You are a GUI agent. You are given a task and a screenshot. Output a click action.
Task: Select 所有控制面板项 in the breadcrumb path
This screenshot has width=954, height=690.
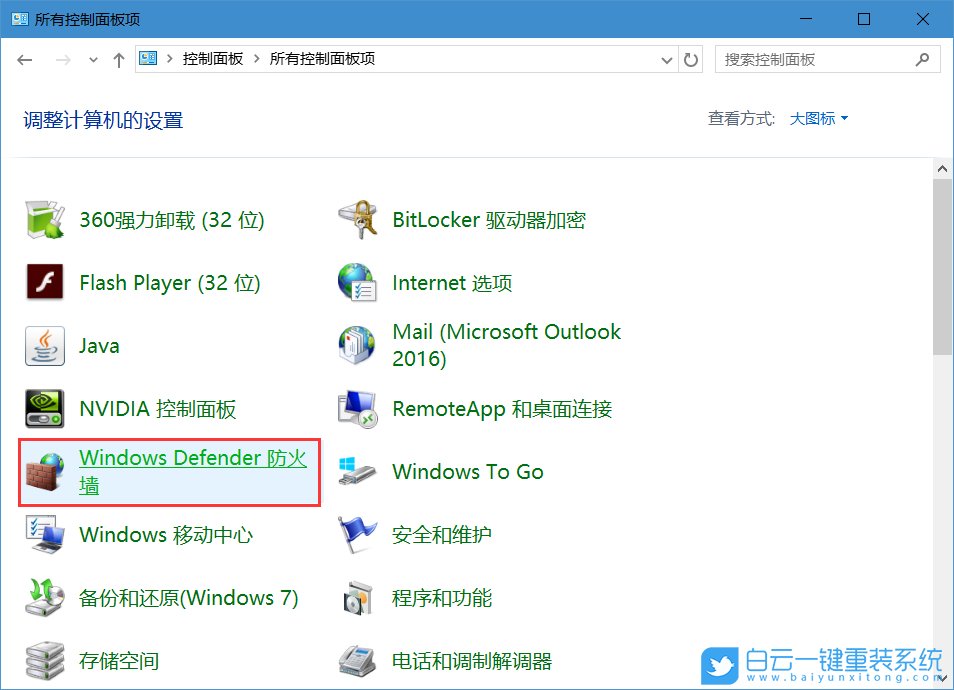click(322, 60)
